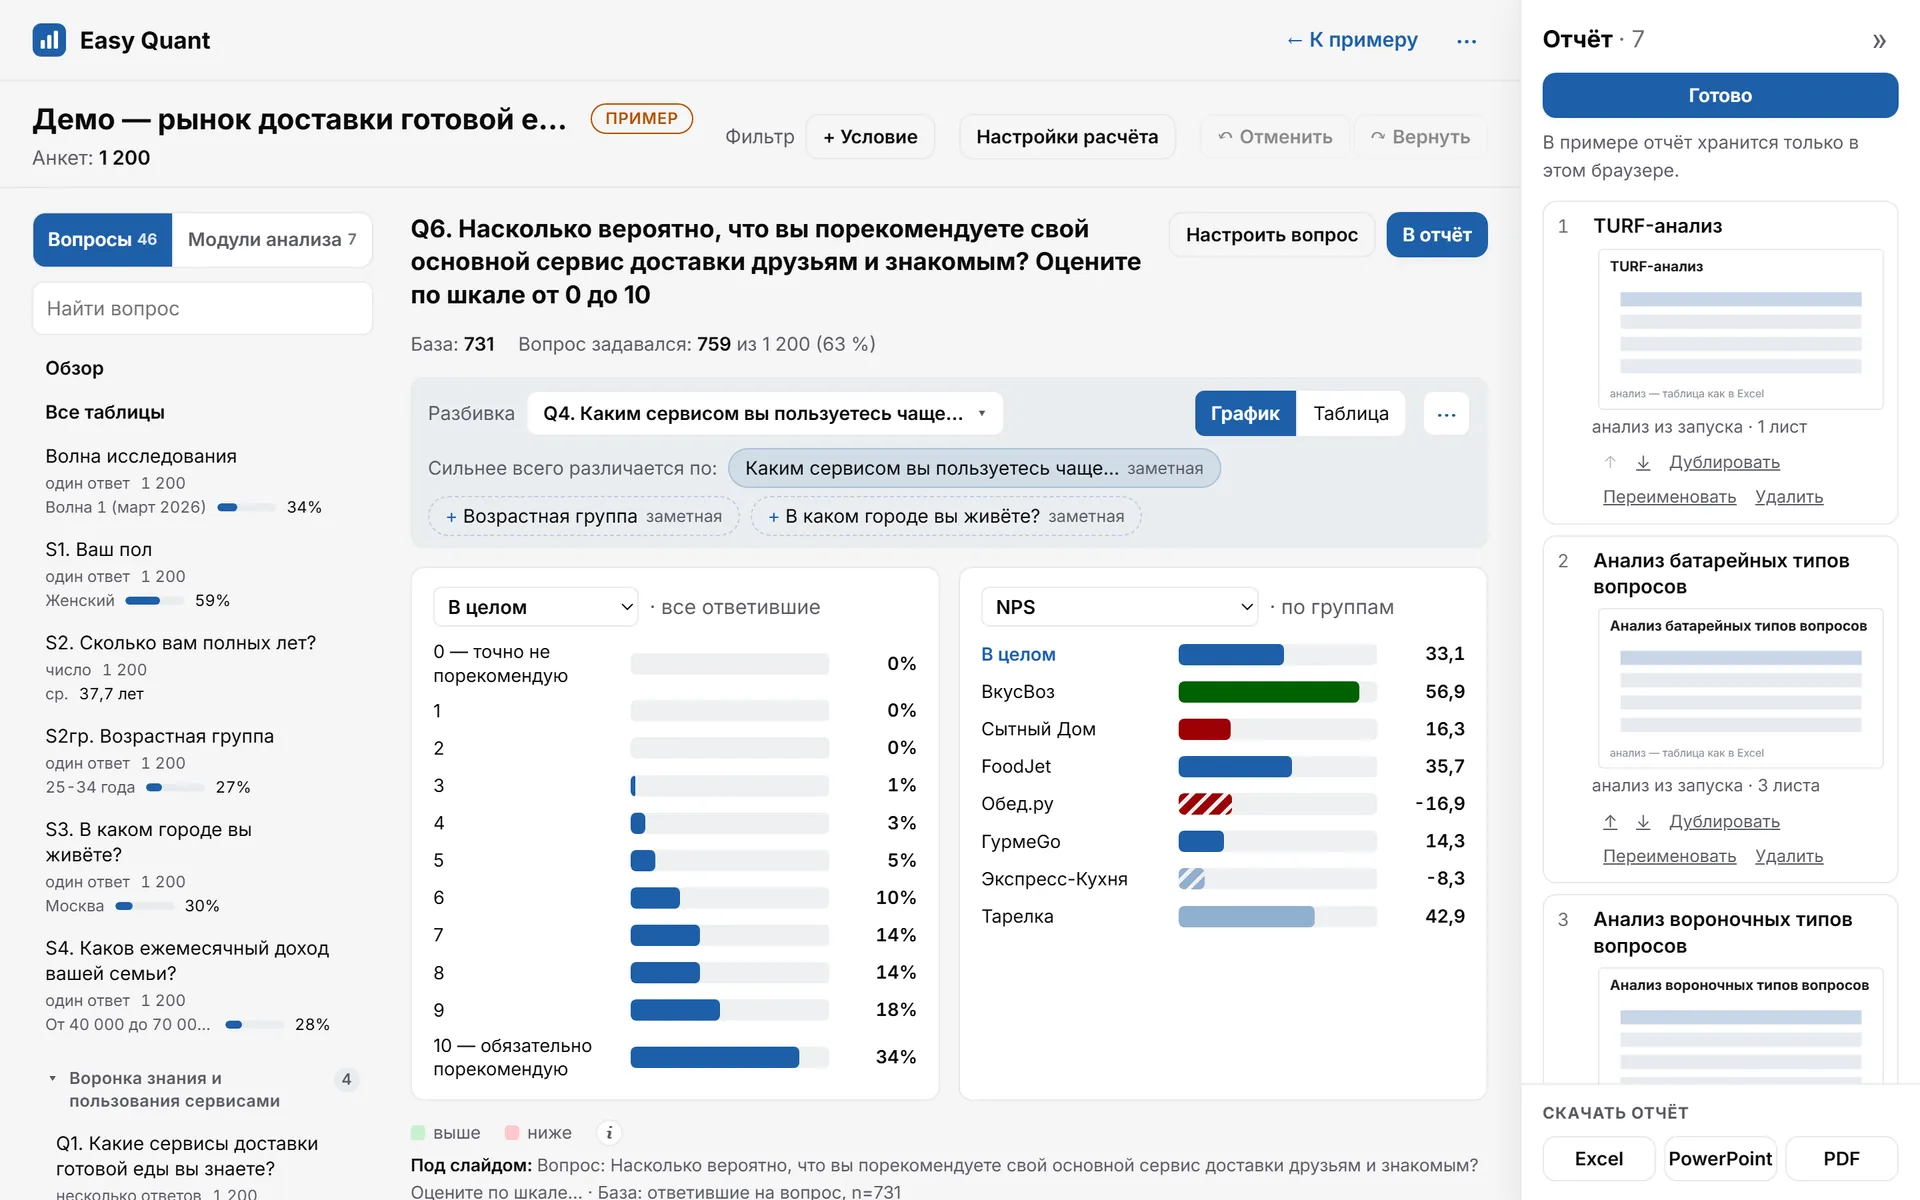Open Настройки расчёта

pyautogui.click(x=1067, y=137)
